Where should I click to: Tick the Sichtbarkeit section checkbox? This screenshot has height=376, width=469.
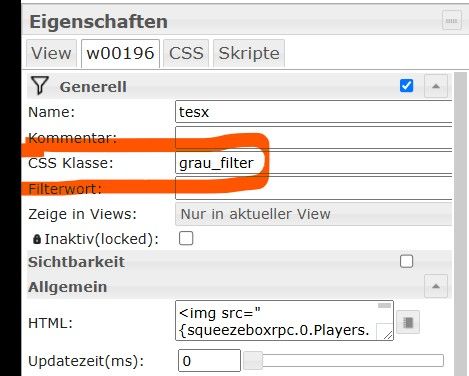406,261
